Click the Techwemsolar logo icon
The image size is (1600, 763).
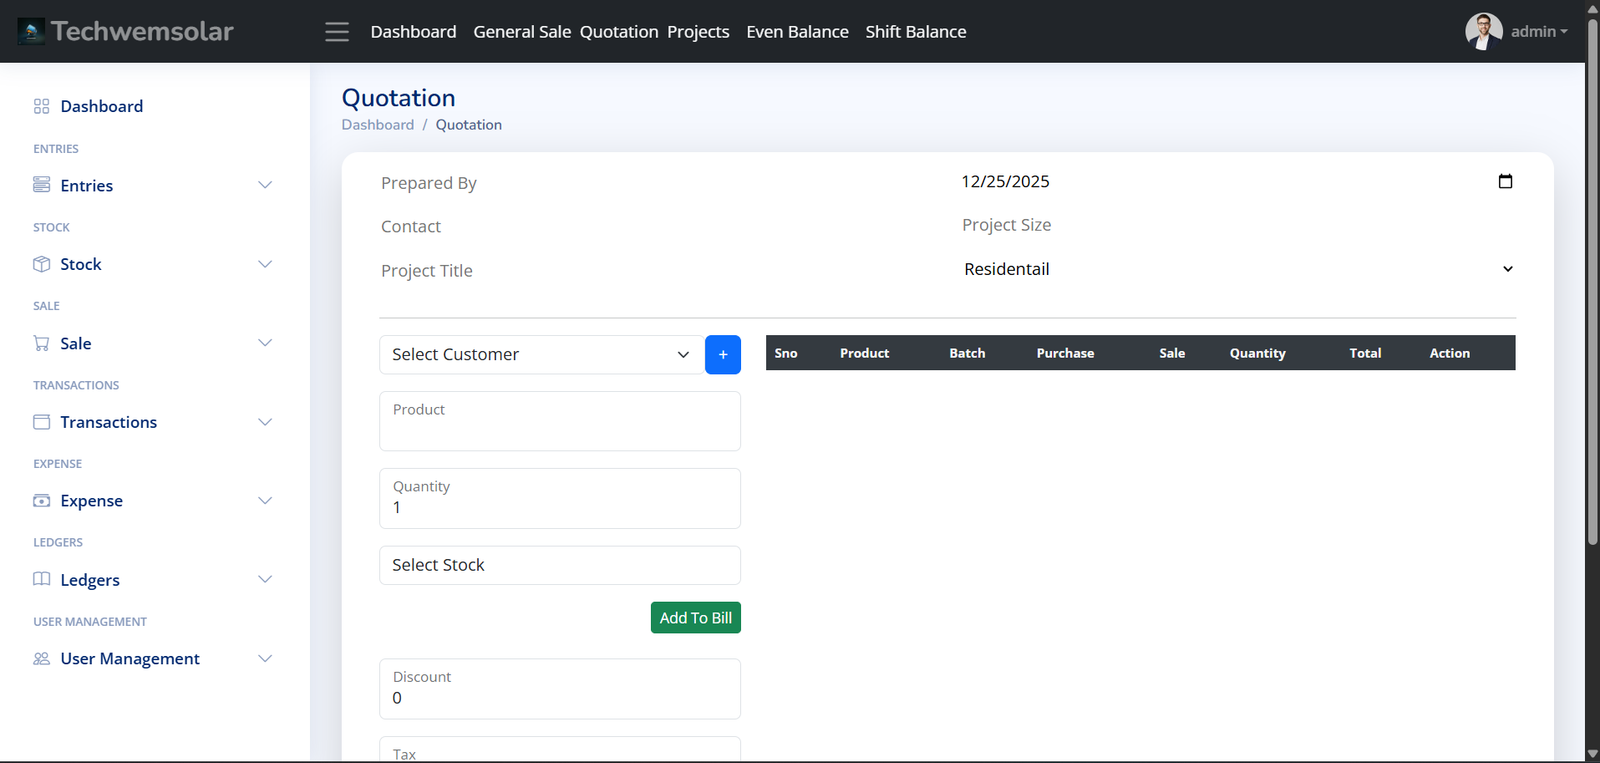31,32
